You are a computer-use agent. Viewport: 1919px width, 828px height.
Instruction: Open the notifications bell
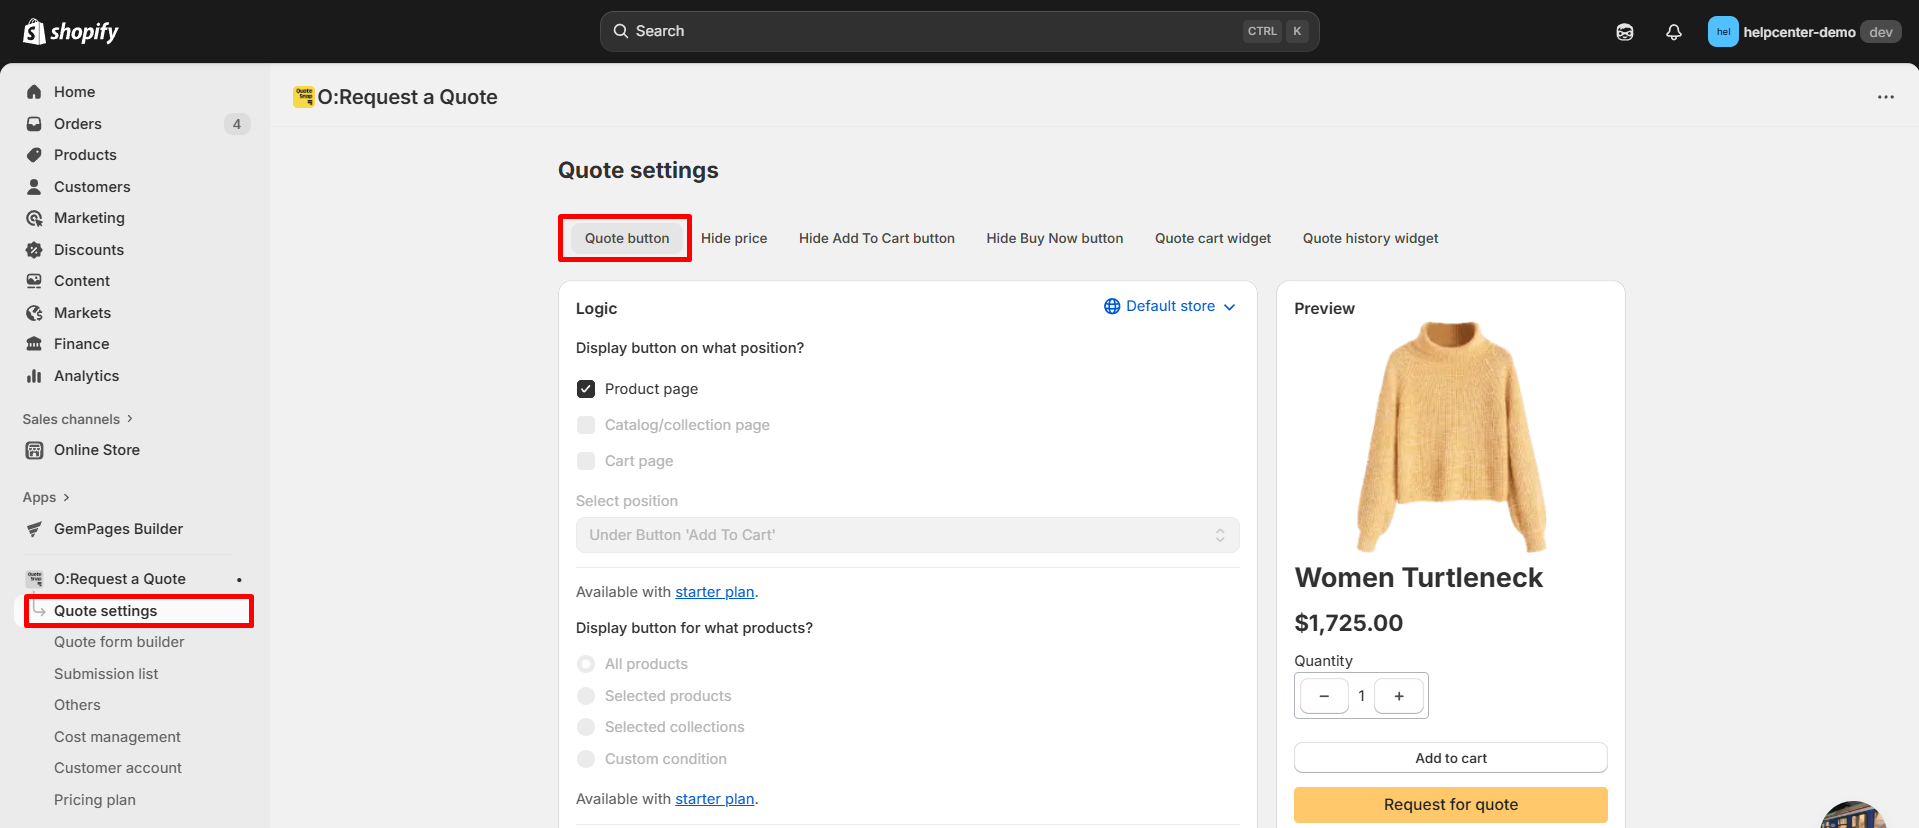coord(1673,32)
